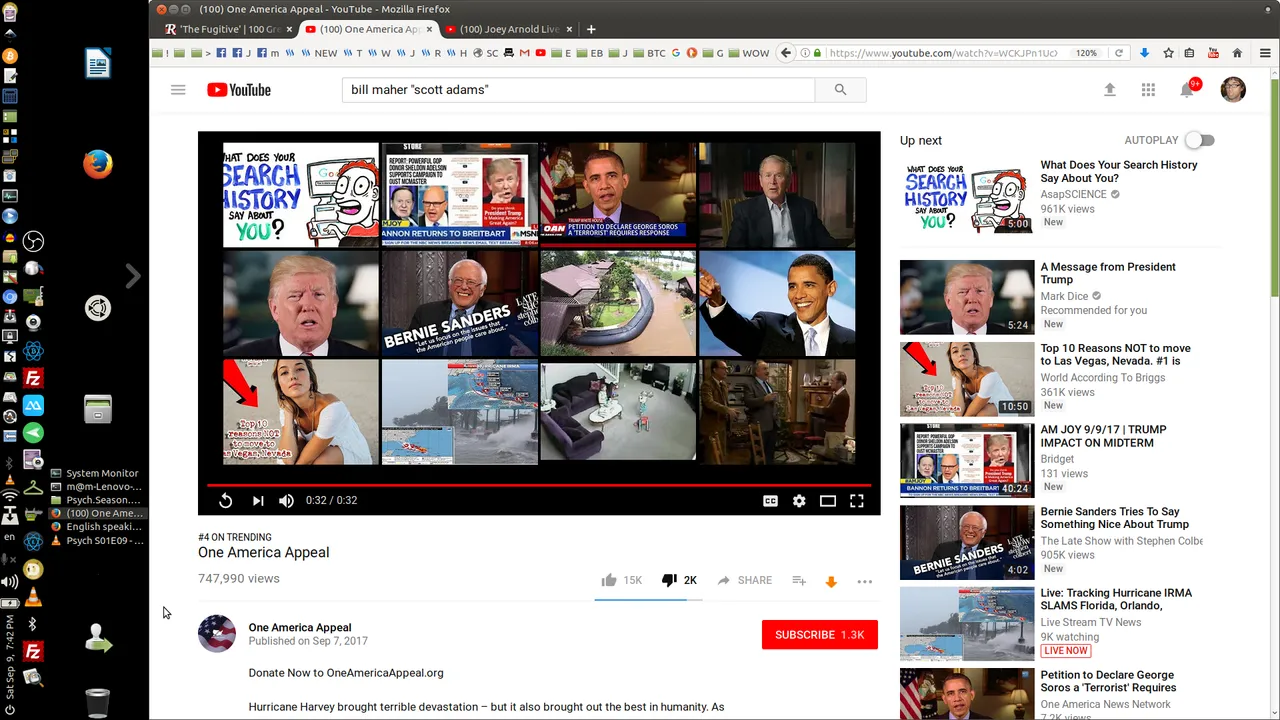Select System Monitor in the window list

(x=95, y=473)
